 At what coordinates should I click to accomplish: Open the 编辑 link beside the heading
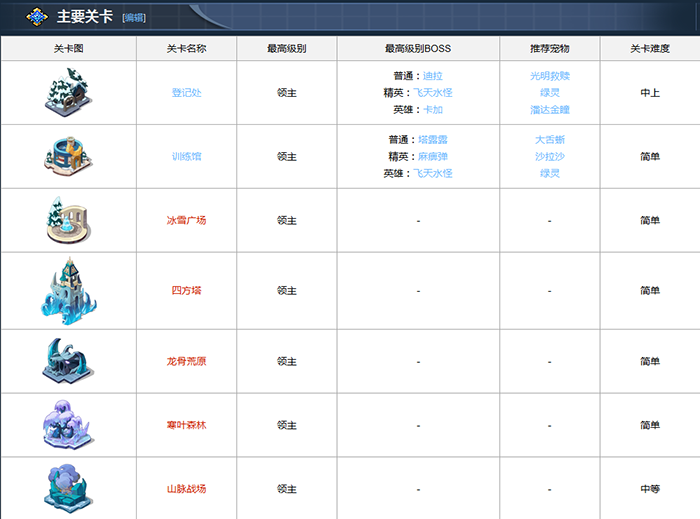tap(133, 18)
